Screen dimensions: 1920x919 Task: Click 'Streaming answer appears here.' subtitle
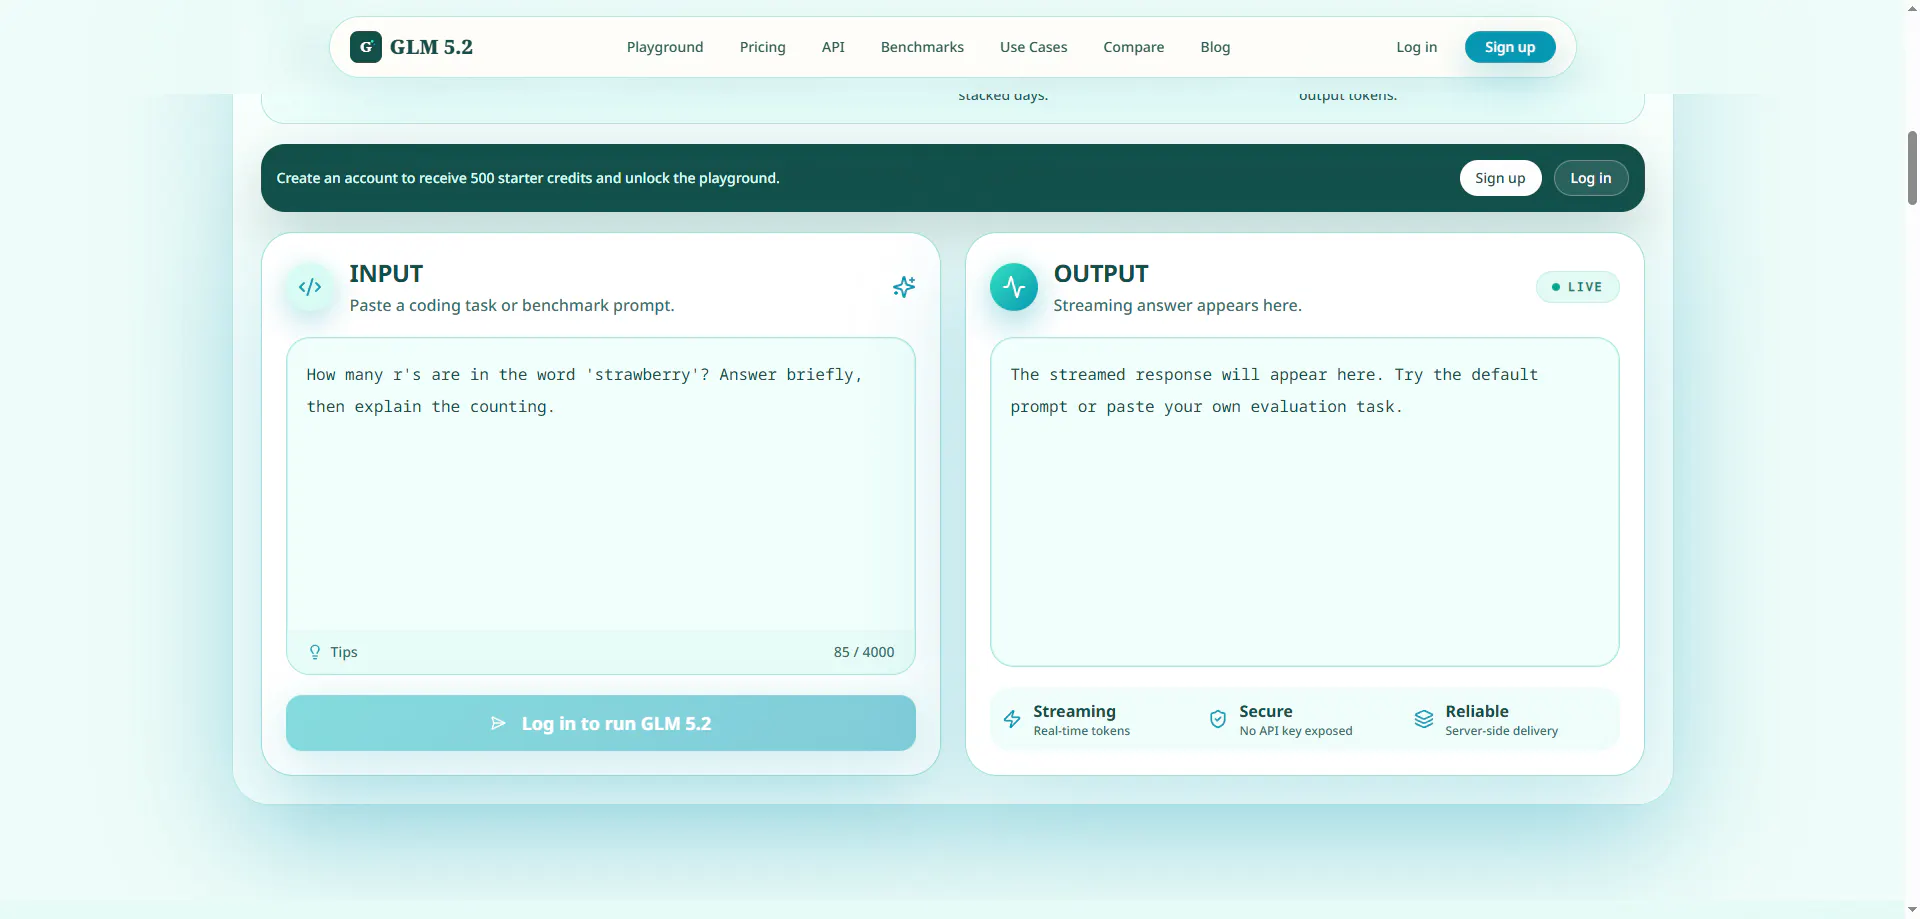pyautogui.click(x=1178, y=305)
